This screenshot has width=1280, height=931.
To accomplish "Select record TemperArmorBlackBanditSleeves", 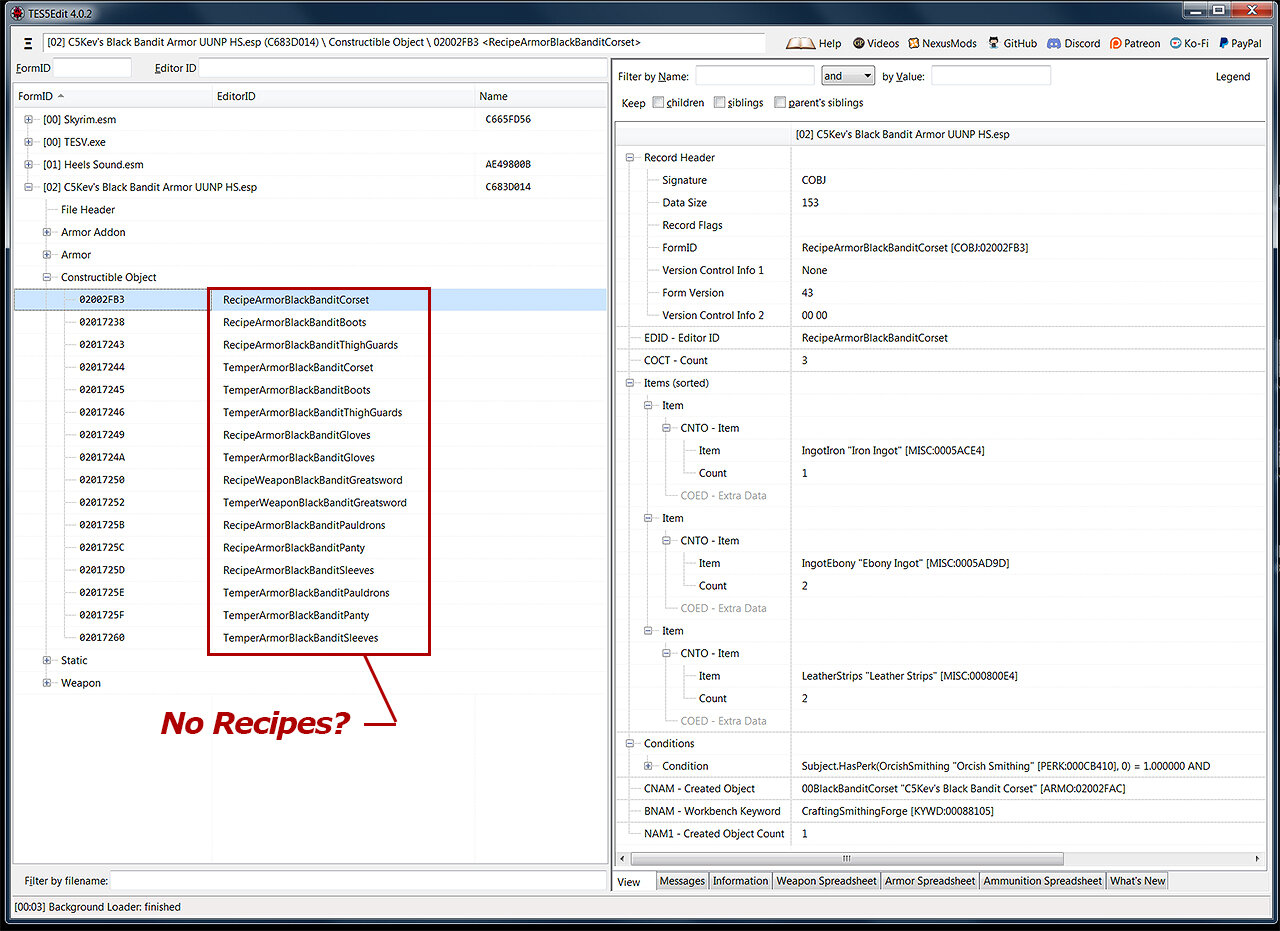I will point(300,638).
